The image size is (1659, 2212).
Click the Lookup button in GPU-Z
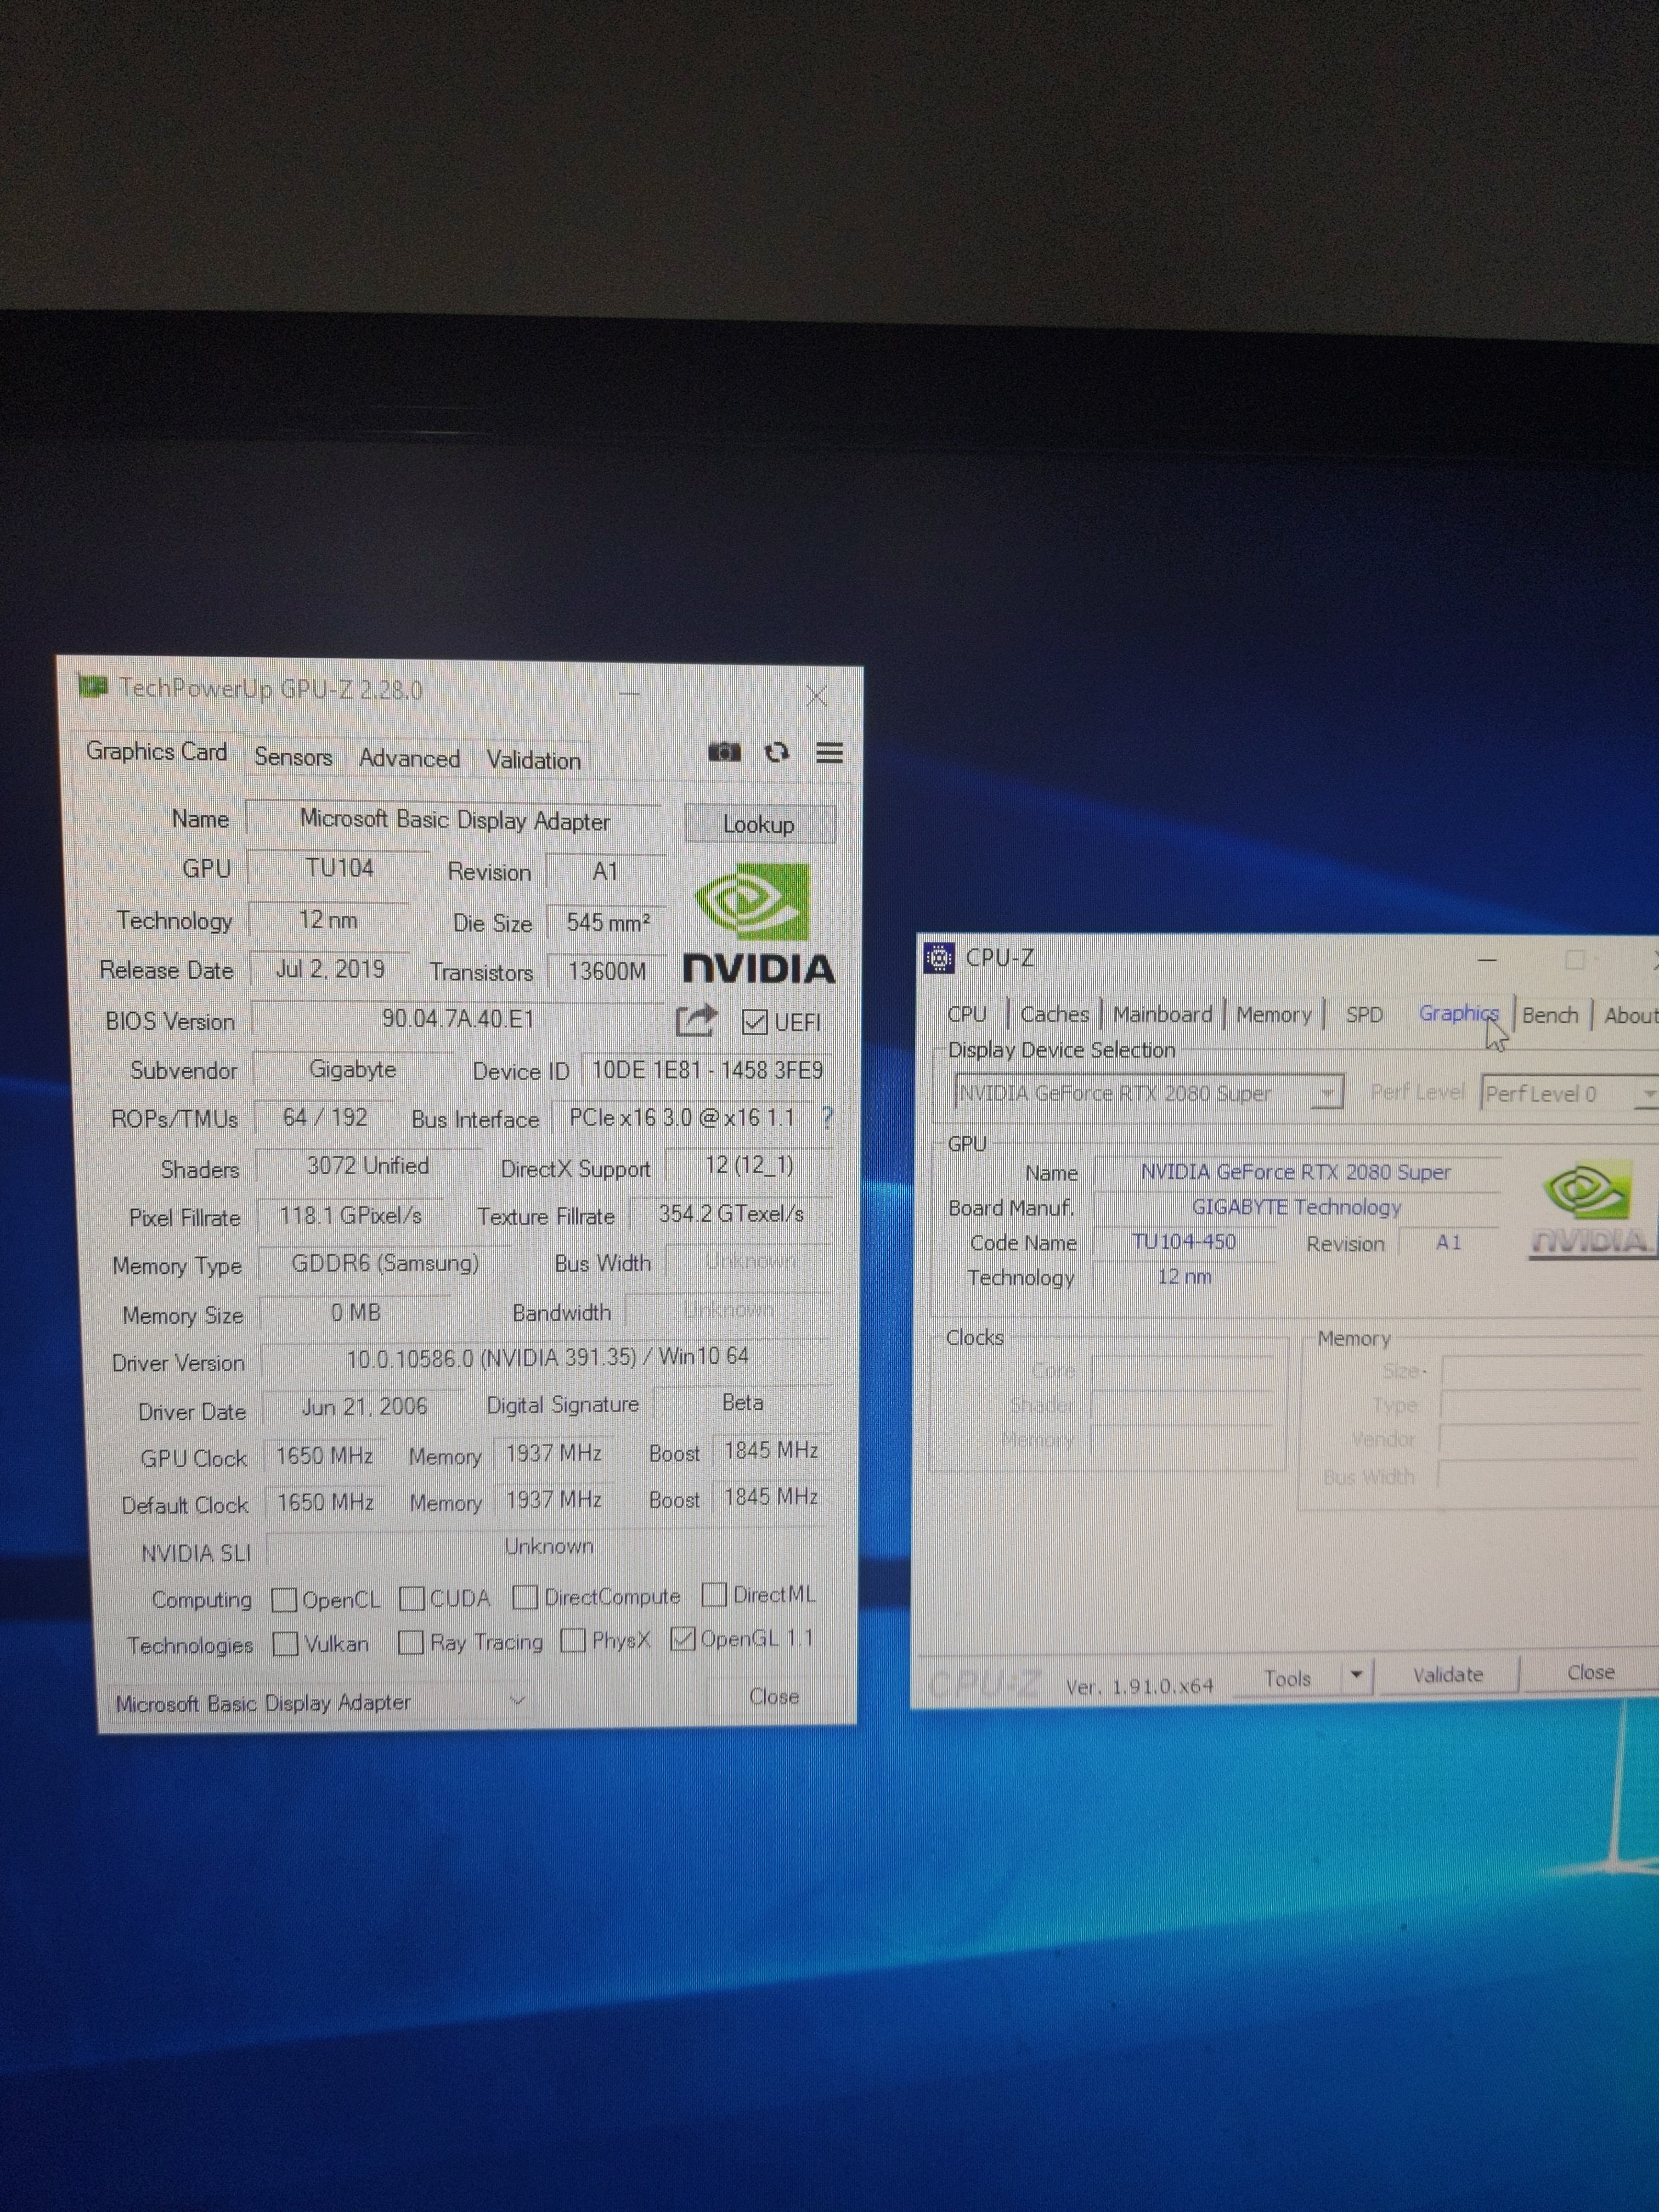click(759, 824)
